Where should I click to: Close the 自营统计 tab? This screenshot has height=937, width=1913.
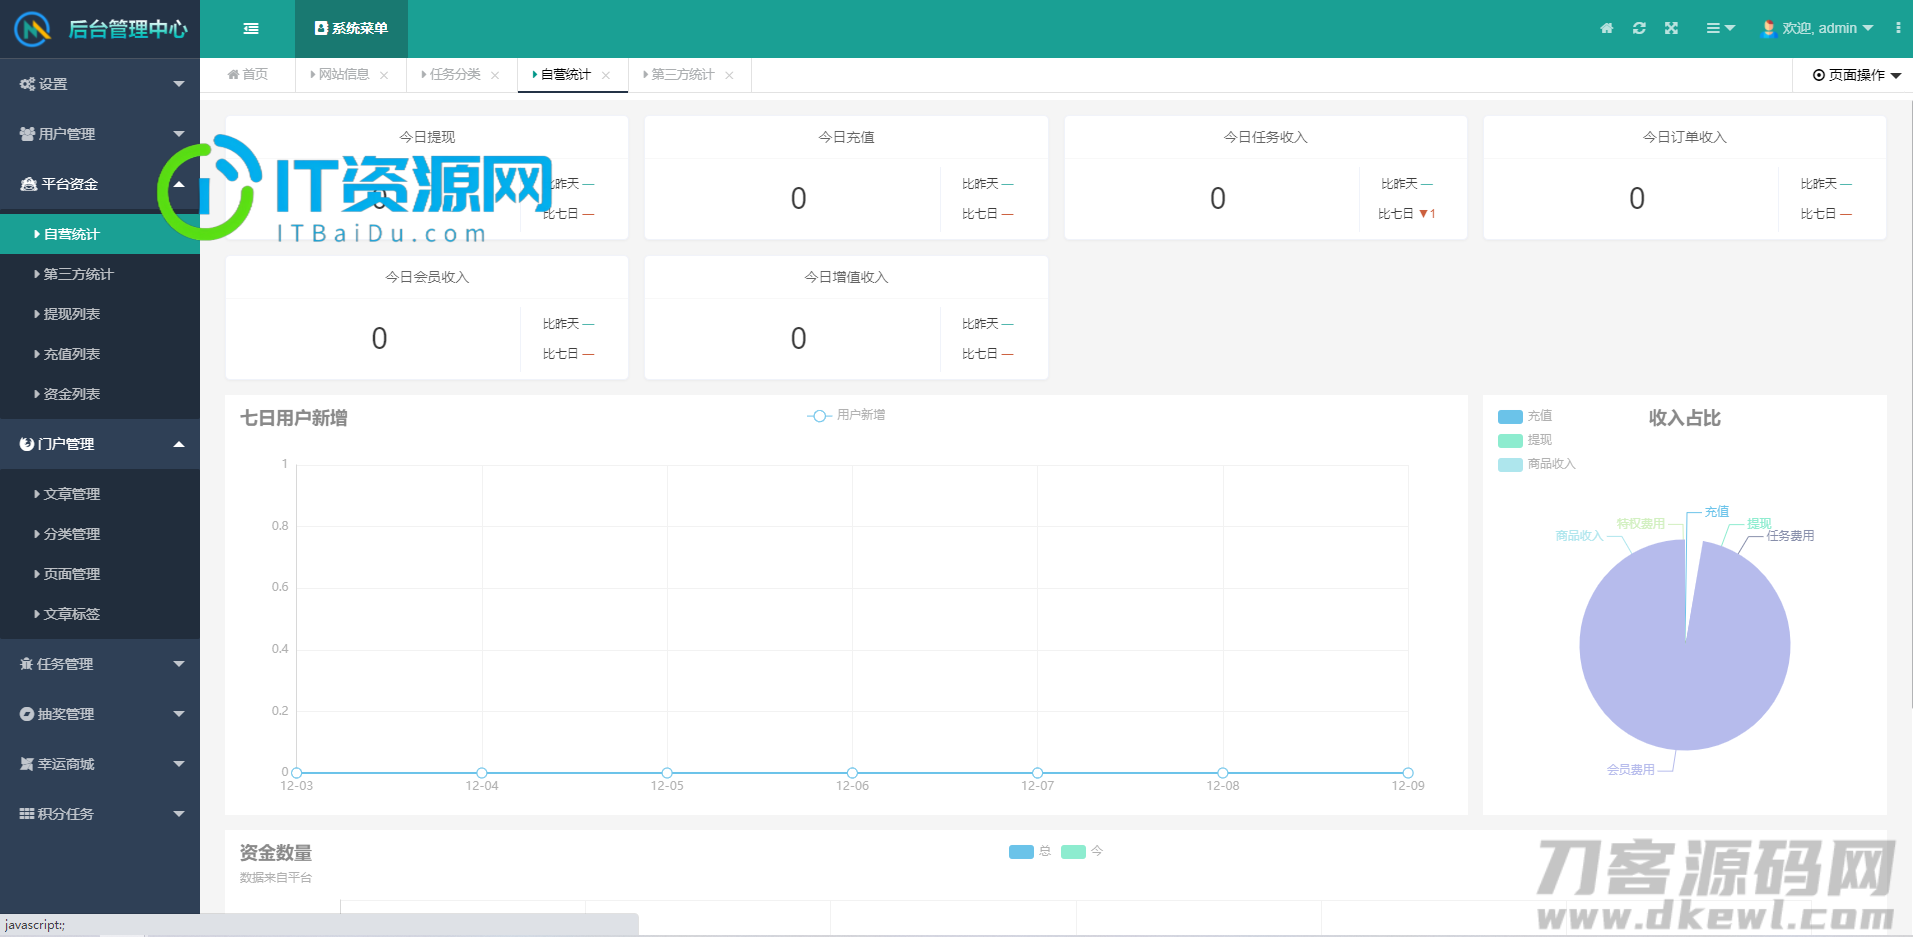[606, 75]
